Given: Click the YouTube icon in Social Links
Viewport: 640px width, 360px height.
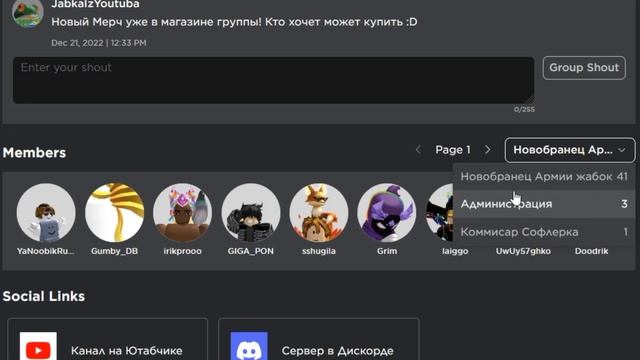Looking at the screenshot, I should [38, 347].
